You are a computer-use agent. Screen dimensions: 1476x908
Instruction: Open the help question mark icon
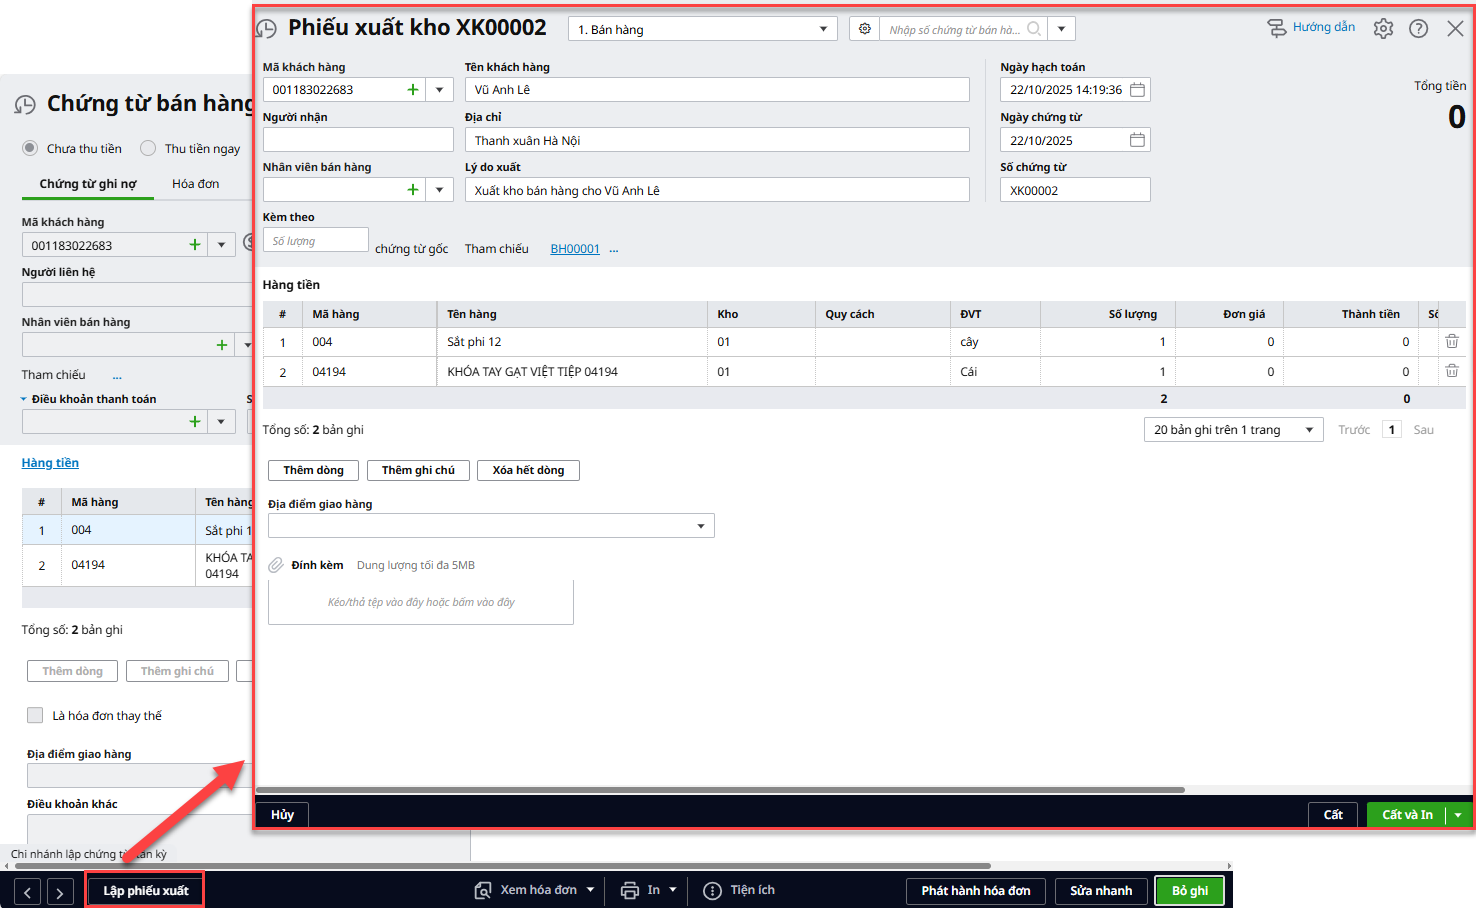point(1418,29)
